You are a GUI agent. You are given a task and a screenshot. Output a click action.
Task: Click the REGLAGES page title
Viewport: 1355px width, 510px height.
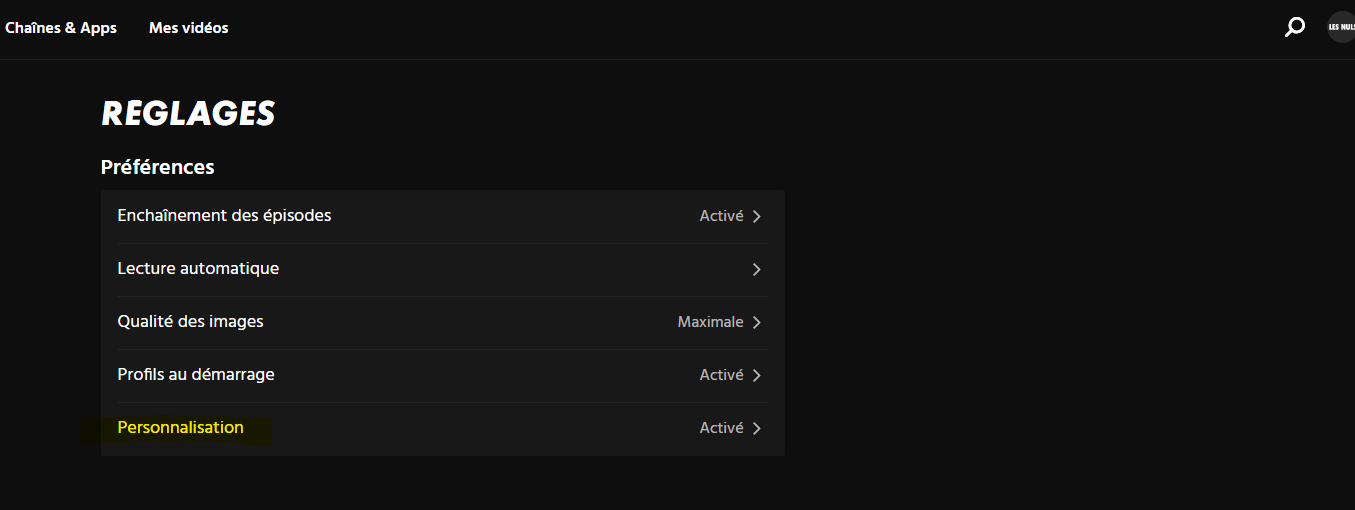188,114
